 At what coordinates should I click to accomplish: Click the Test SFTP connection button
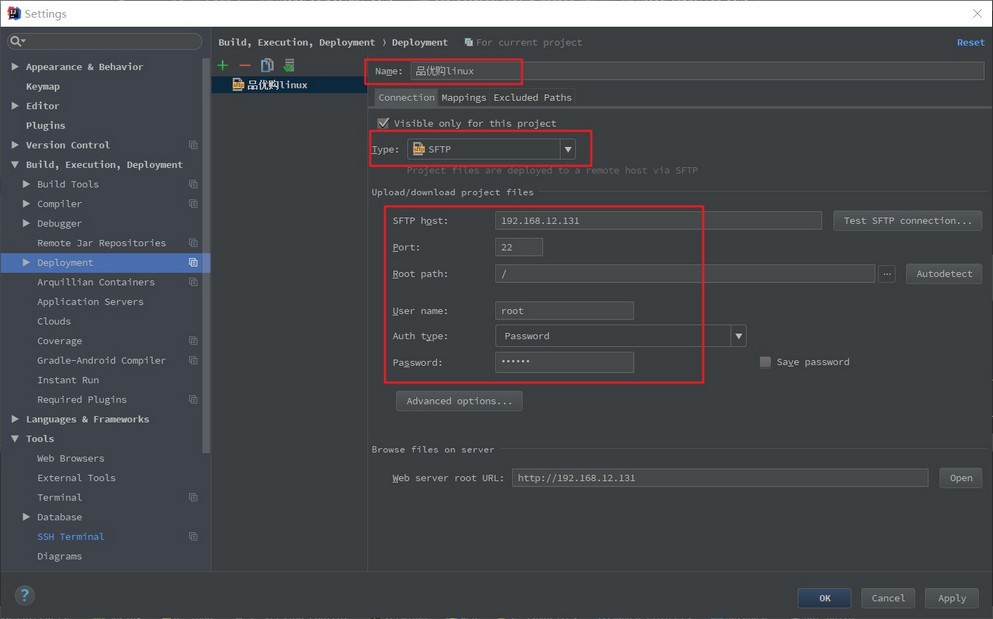coord(908,220)
